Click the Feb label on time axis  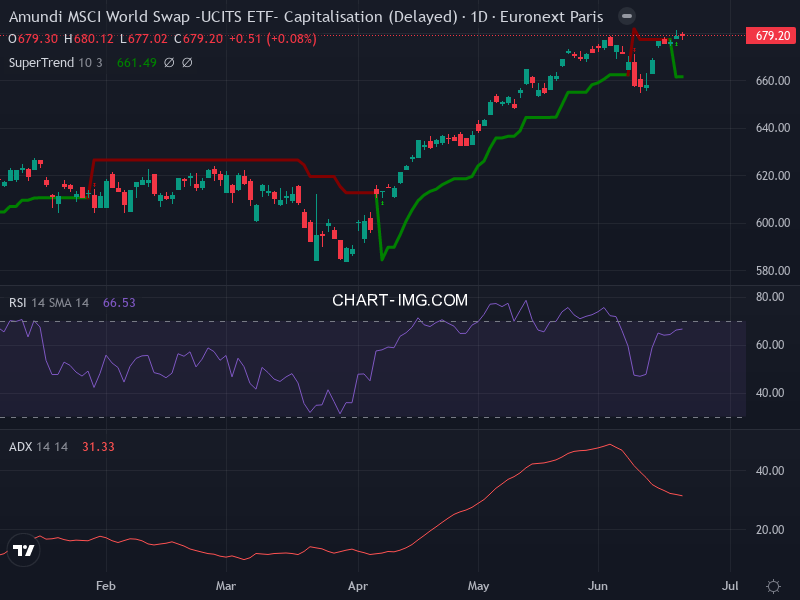(106, 586)
